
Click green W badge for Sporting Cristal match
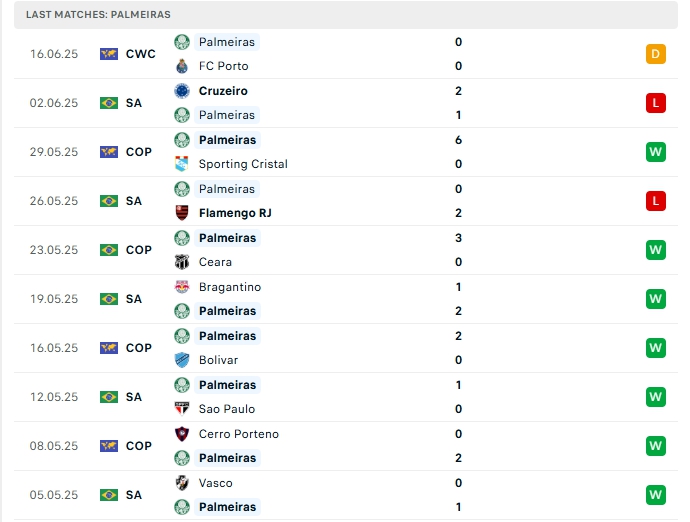(x=656, y=152)
